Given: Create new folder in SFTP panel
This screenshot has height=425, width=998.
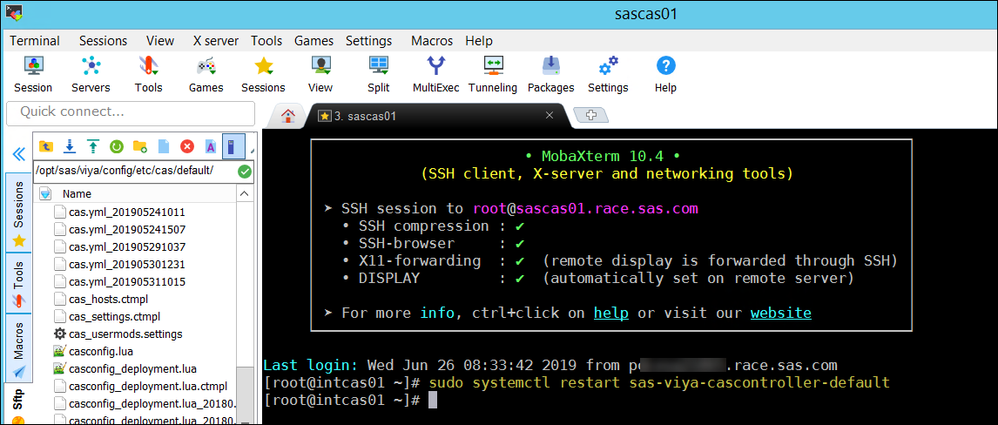Looking at the screenshot, I should [140, 147].
